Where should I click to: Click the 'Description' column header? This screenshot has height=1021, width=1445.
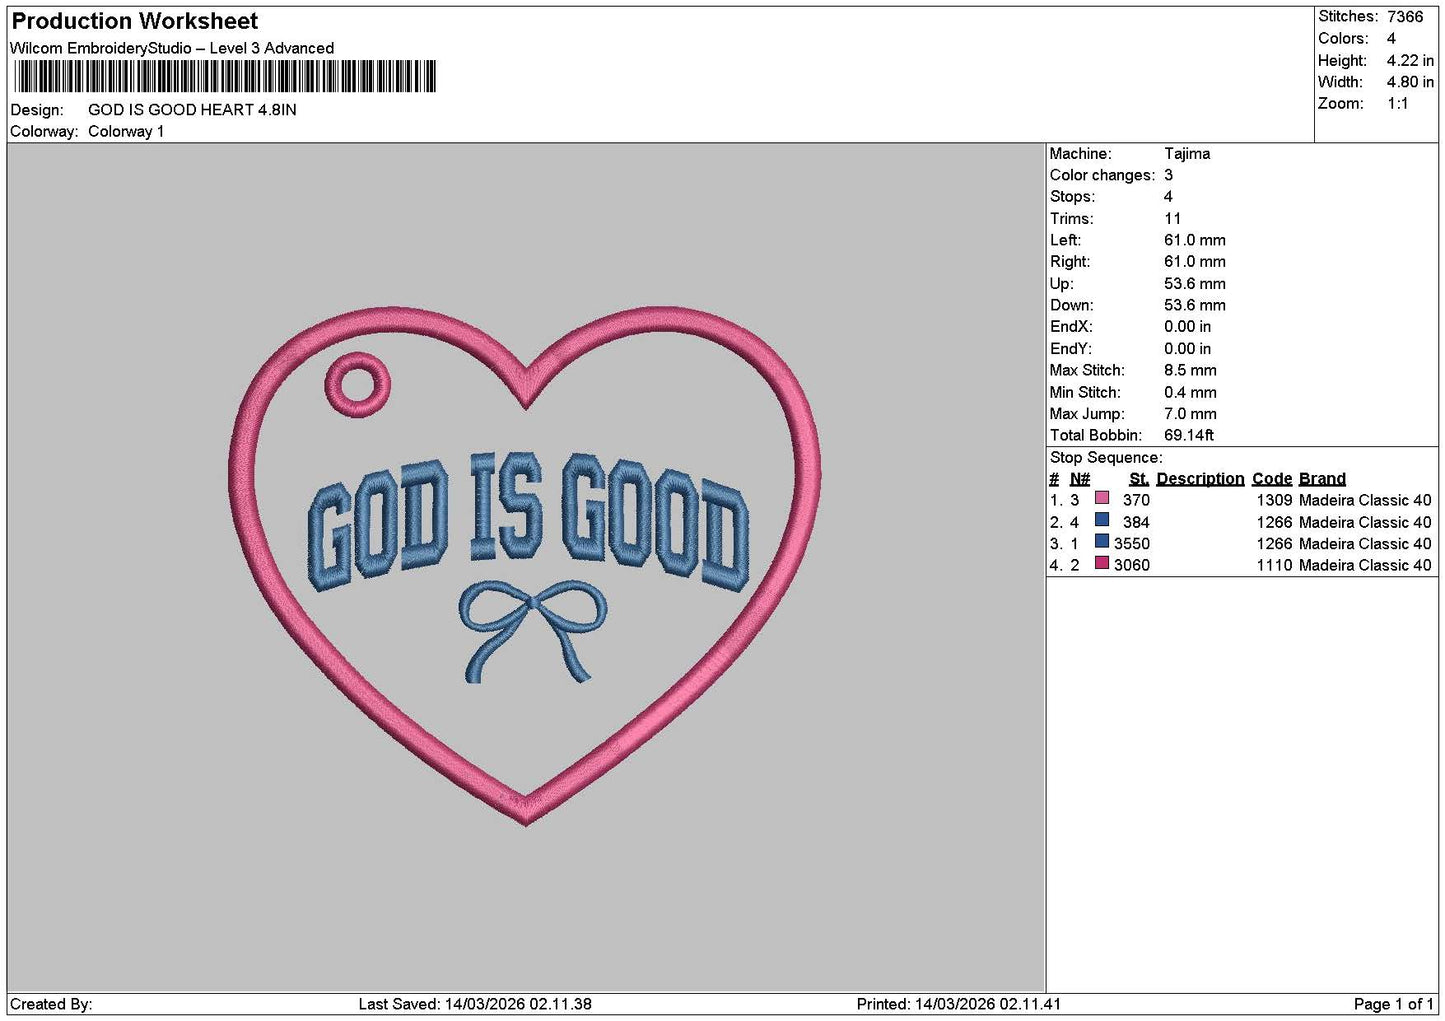tap(1200, 479)
